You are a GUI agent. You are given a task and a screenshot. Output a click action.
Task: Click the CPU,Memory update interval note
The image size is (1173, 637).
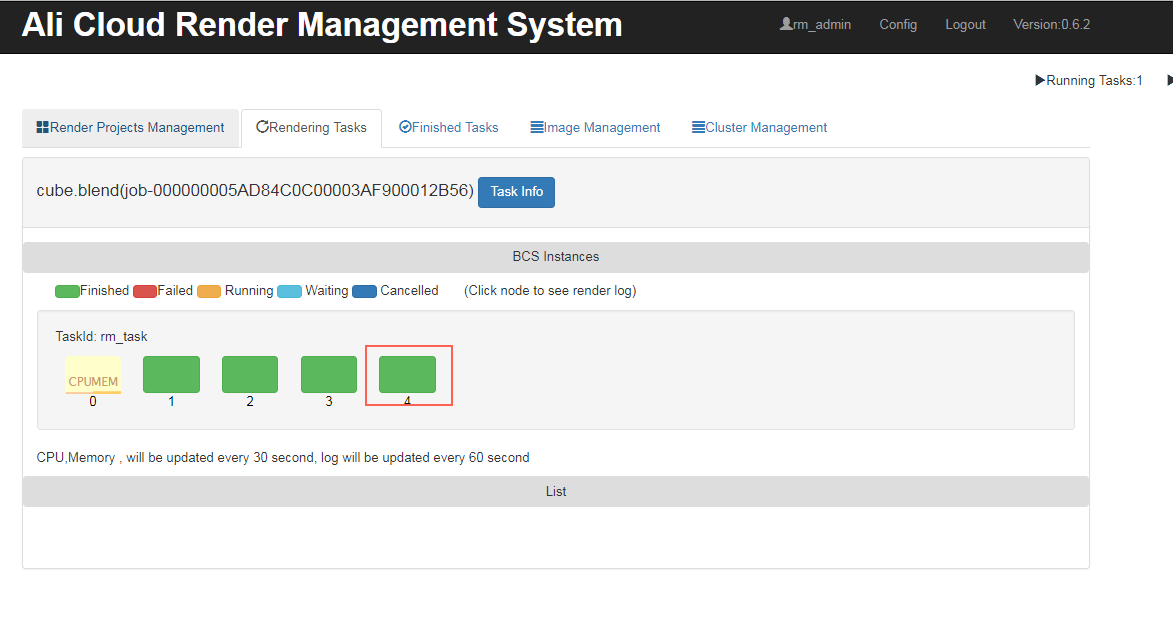283,458
